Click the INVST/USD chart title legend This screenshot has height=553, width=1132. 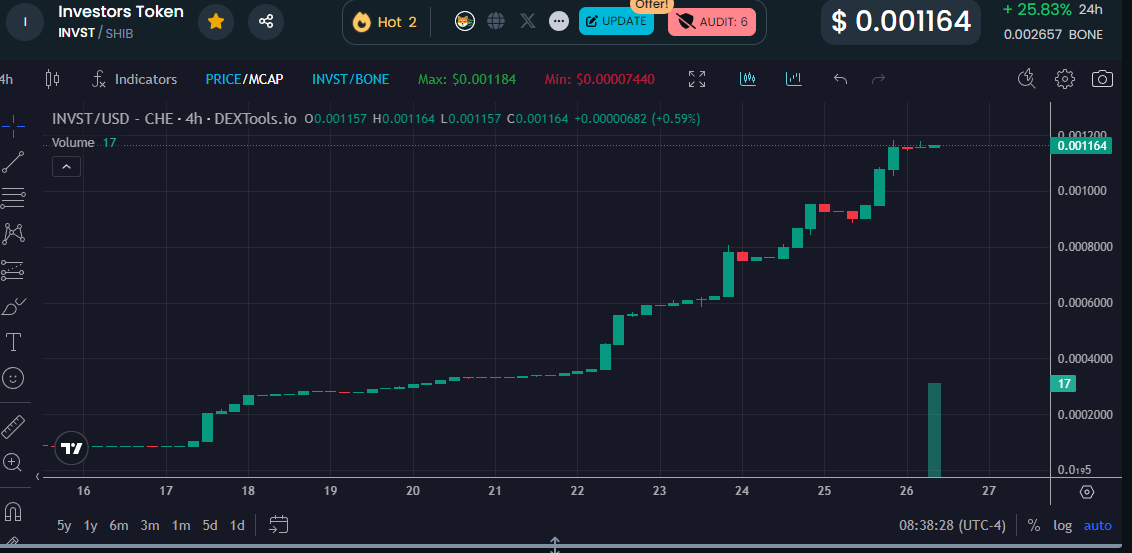[174, 119]
